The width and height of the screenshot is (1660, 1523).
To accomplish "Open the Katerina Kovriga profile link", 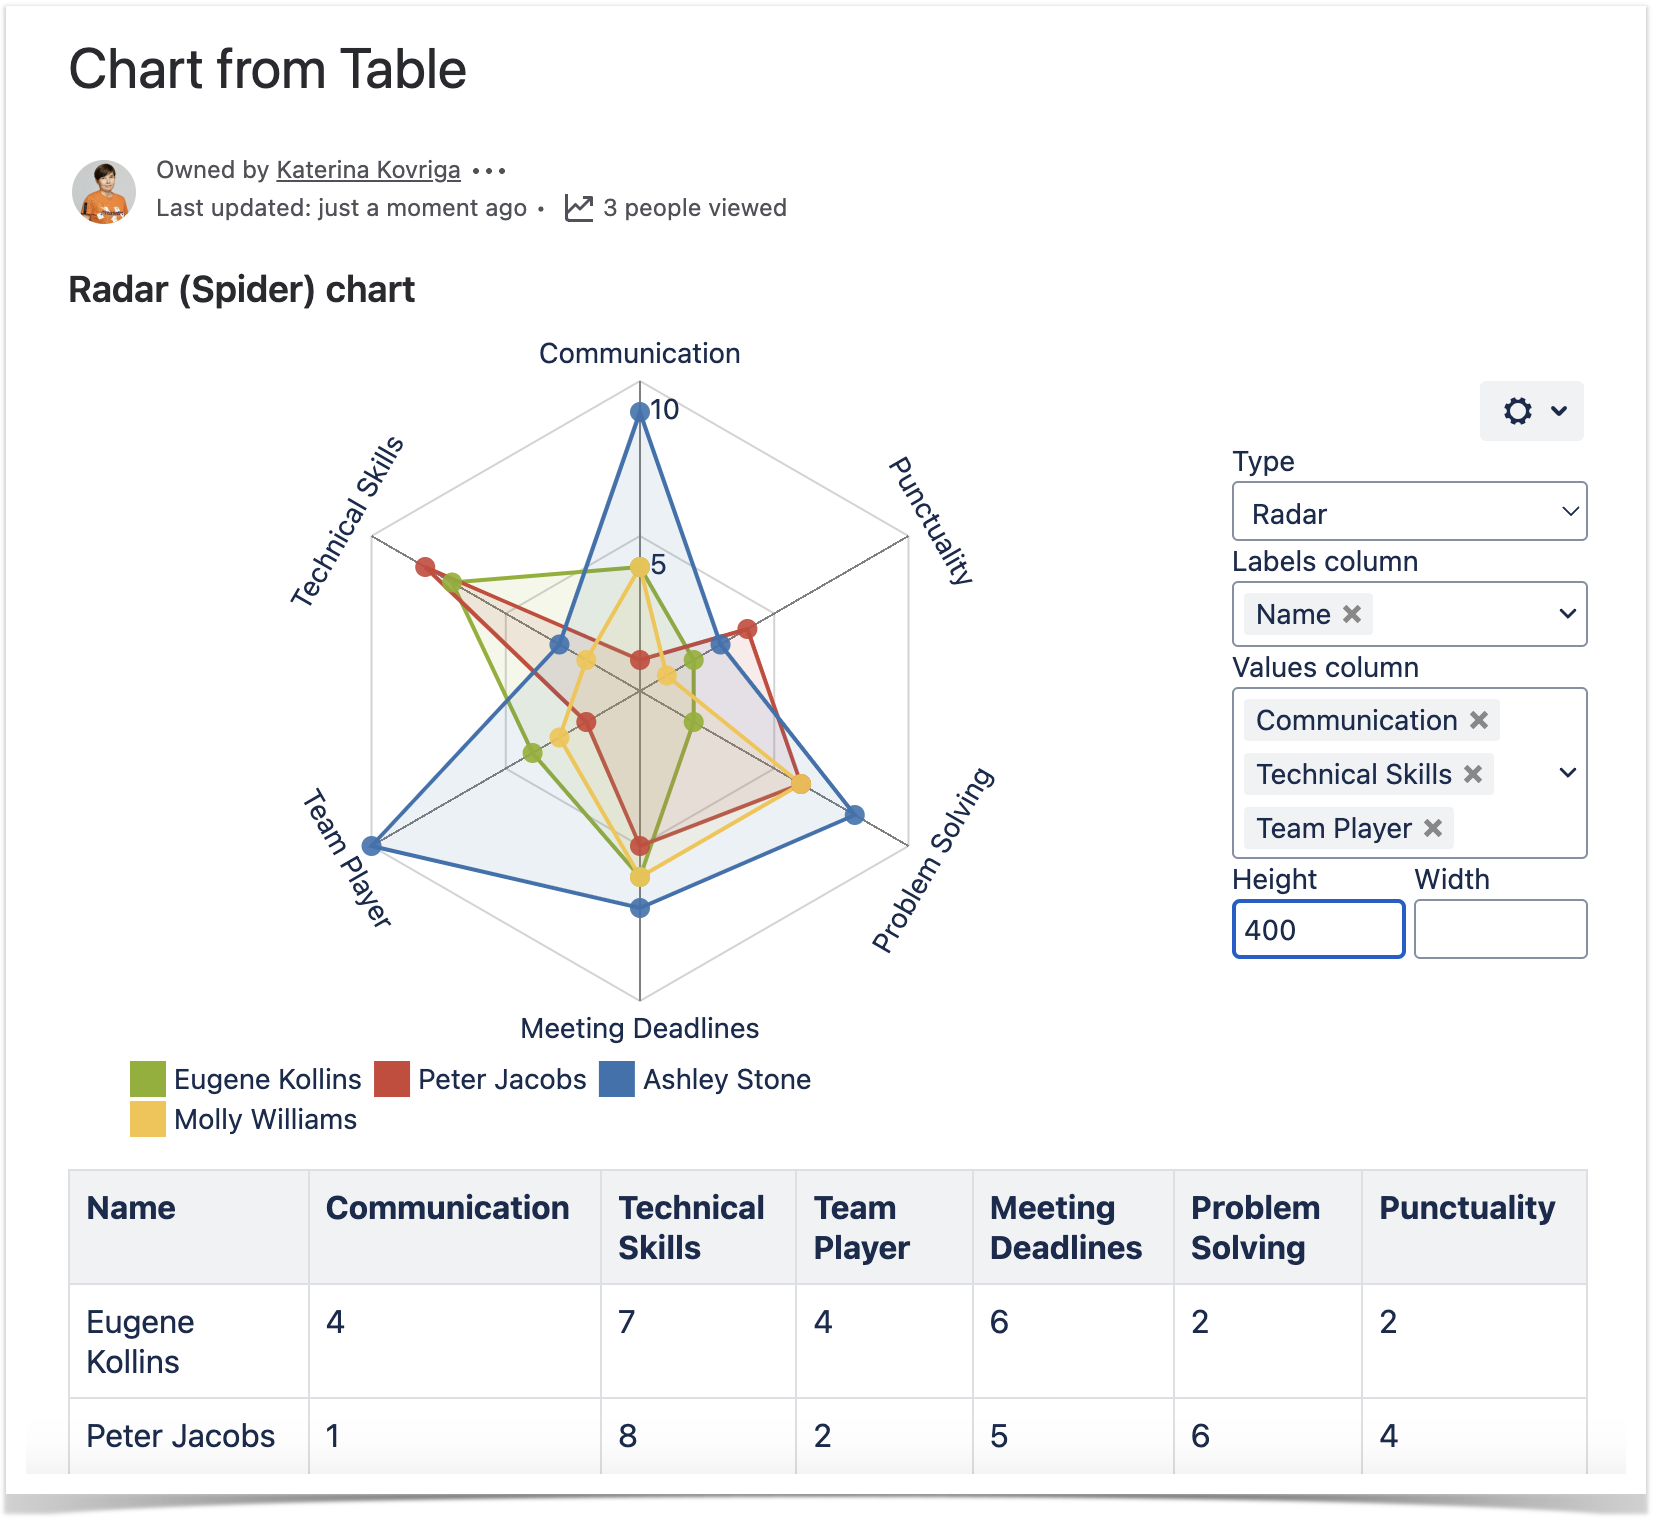I will click(368, 170).
